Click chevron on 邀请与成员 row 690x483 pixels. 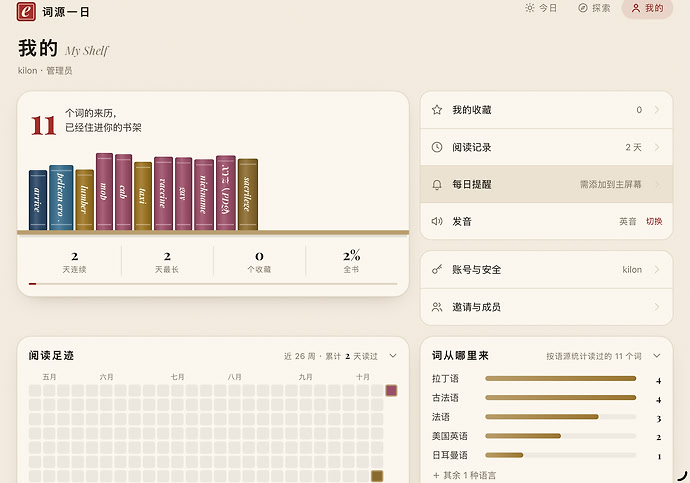(x=657, y=307)
